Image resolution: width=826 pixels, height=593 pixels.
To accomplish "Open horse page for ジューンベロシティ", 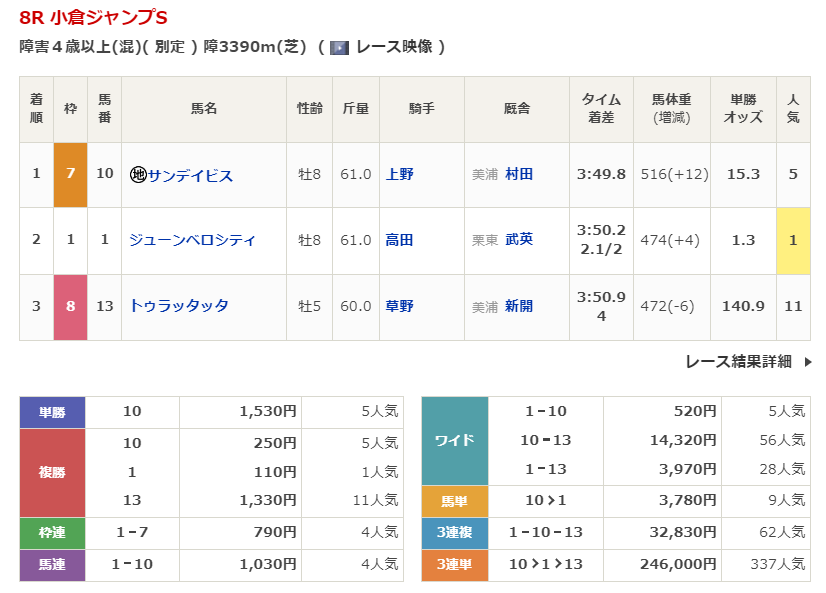I will (192, 240).
